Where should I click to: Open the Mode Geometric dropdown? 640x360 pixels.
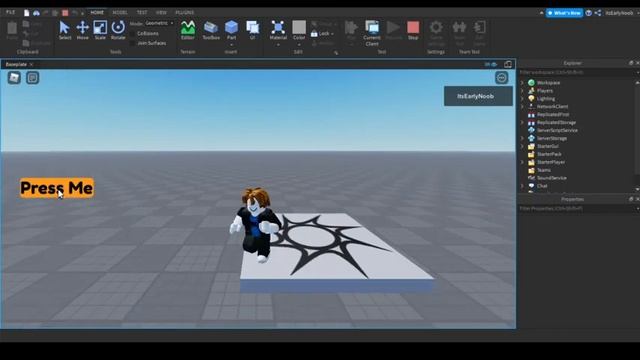(159, 23)
